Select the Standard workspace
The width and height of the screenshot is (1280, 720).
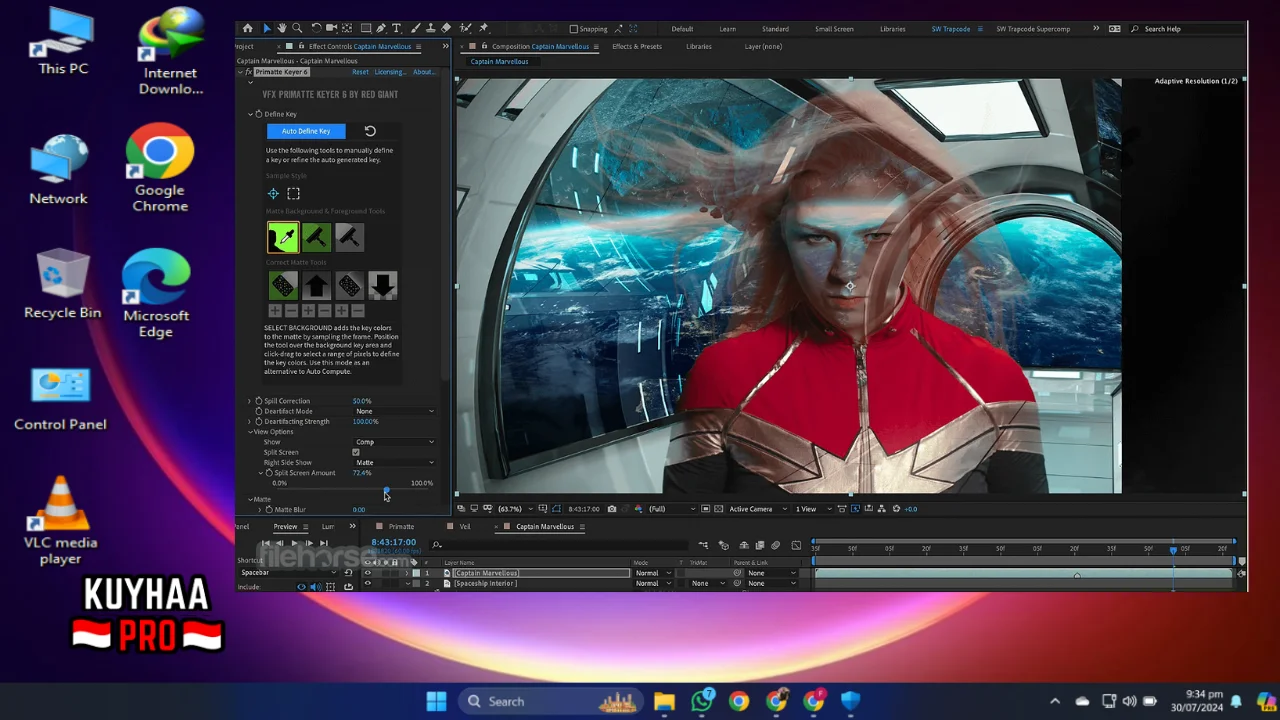(x=775, y=29)
